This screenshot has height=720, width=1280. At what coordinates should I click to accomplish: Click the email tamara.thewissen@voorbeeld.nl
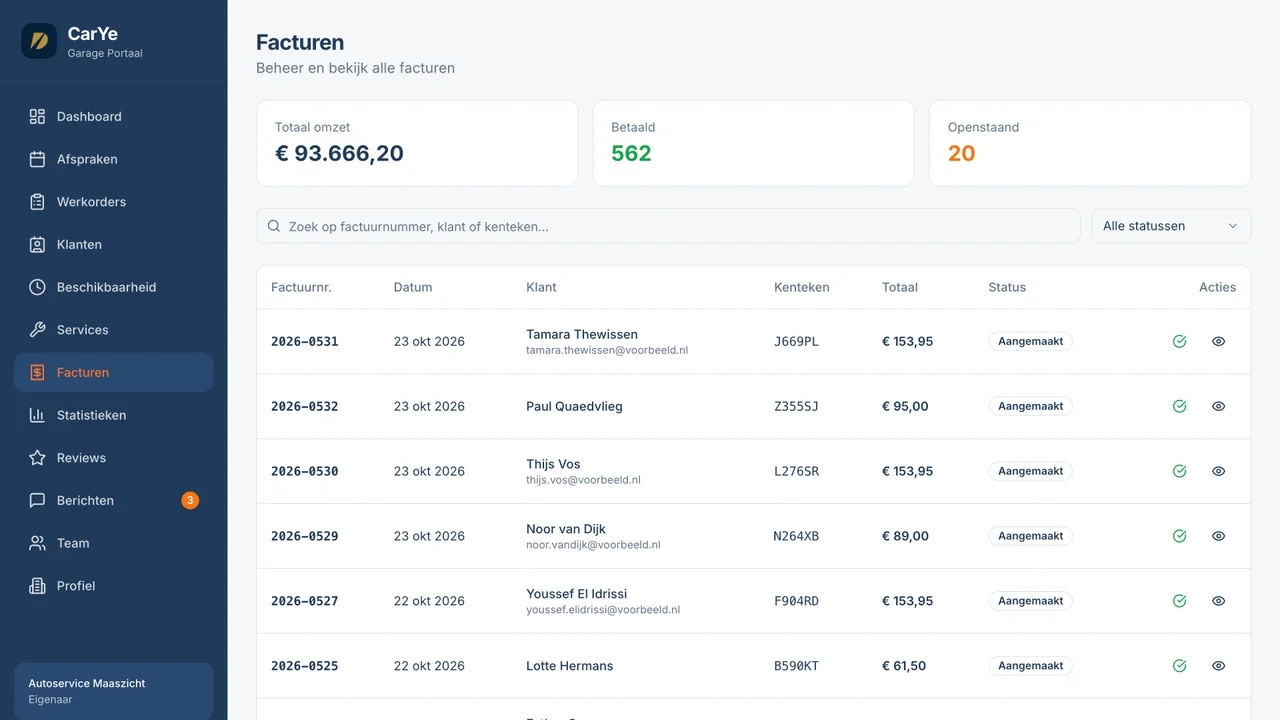(607, 351)
